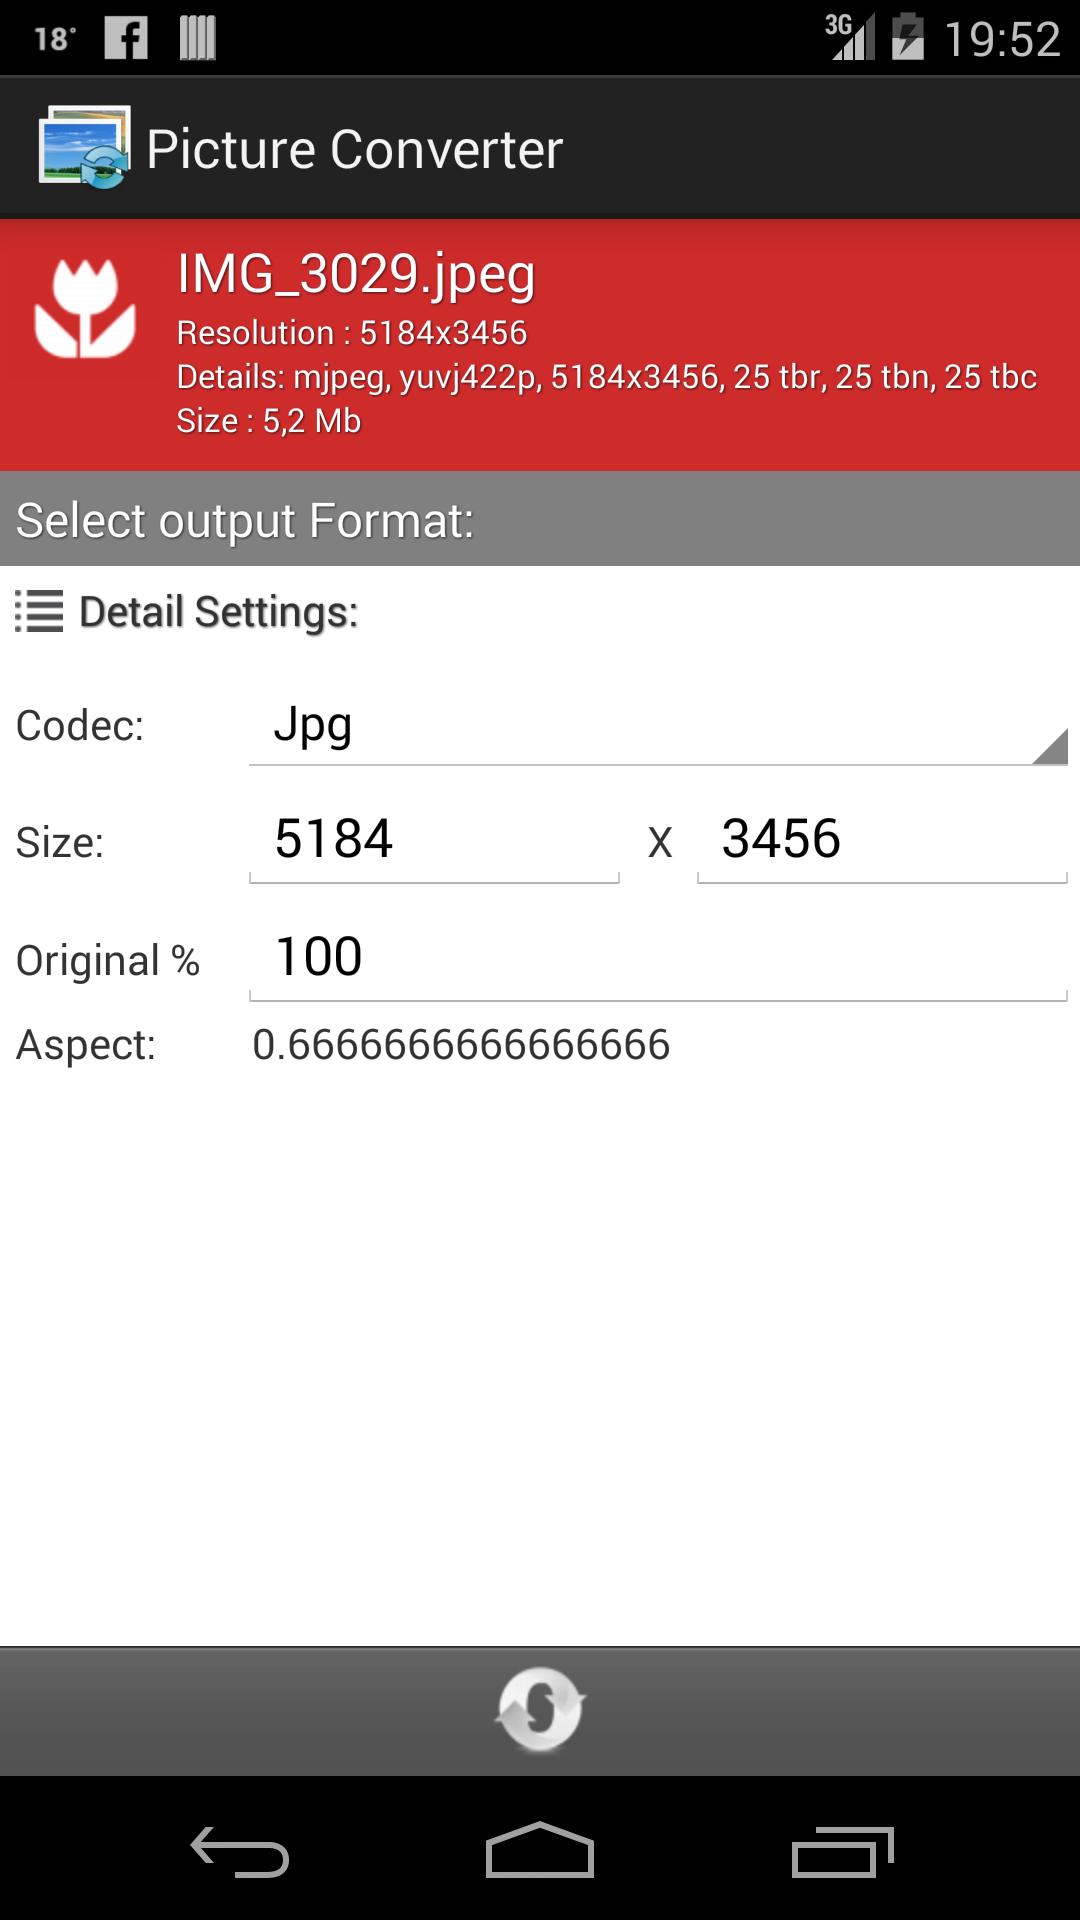Tap the Android back navigation button
Image resolution: width=1080 pixels, height=1920 pixels.
coord(240,1851)
